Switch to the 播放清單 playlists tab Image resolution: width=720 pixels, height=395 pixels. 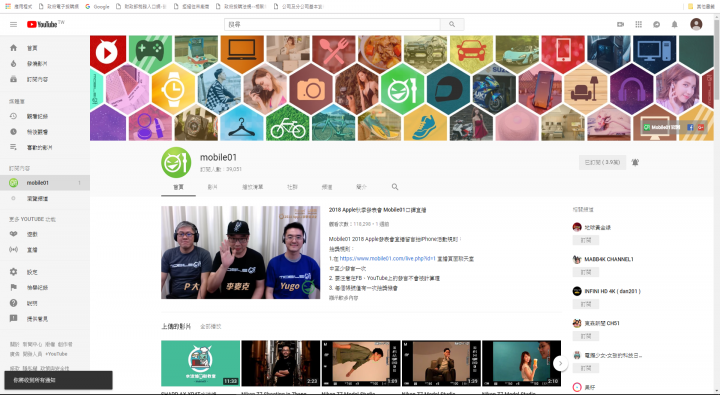coord(253,187)
